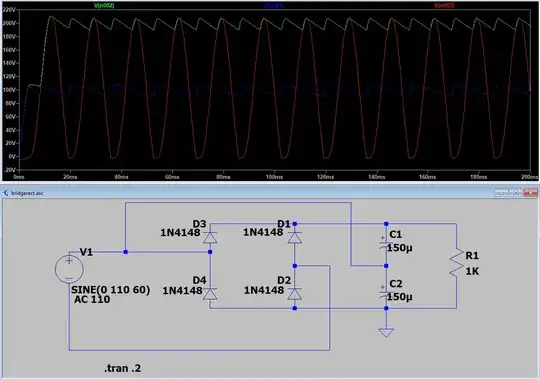Select the red trace label in plot header

(444, 6)
